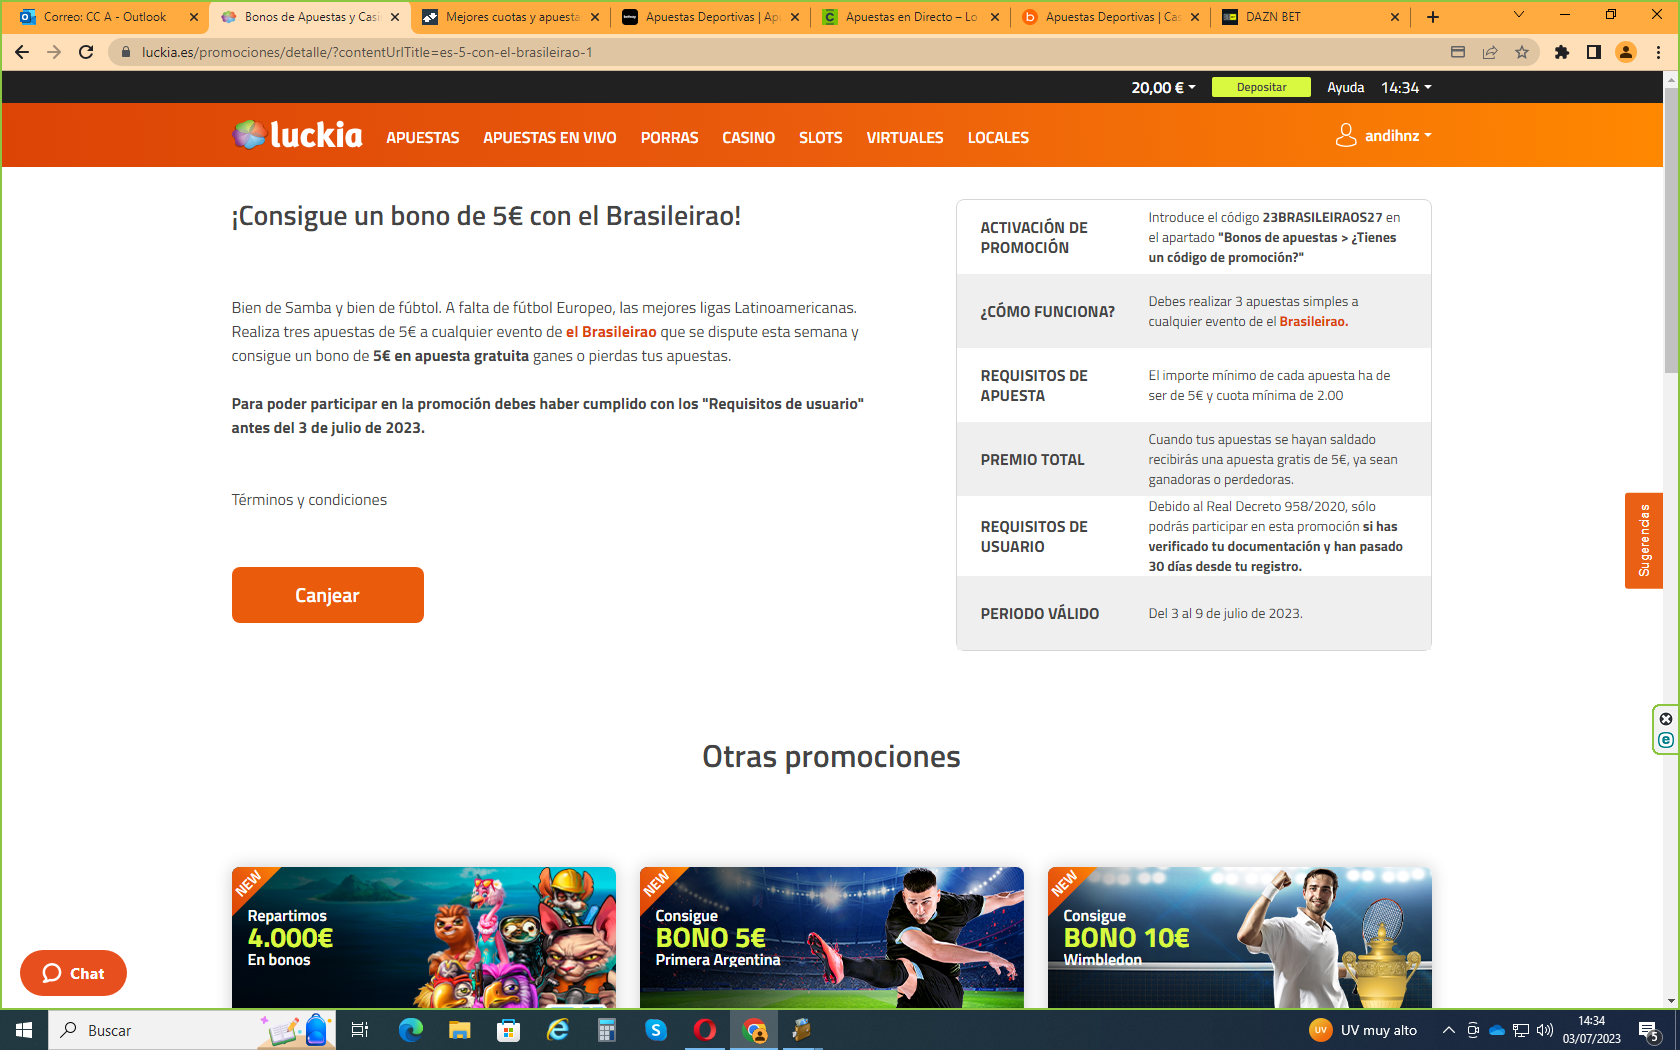Open Chrome extensions puzzle icon
This screenshot has height=1050, width=1680.
point(1562,52)
